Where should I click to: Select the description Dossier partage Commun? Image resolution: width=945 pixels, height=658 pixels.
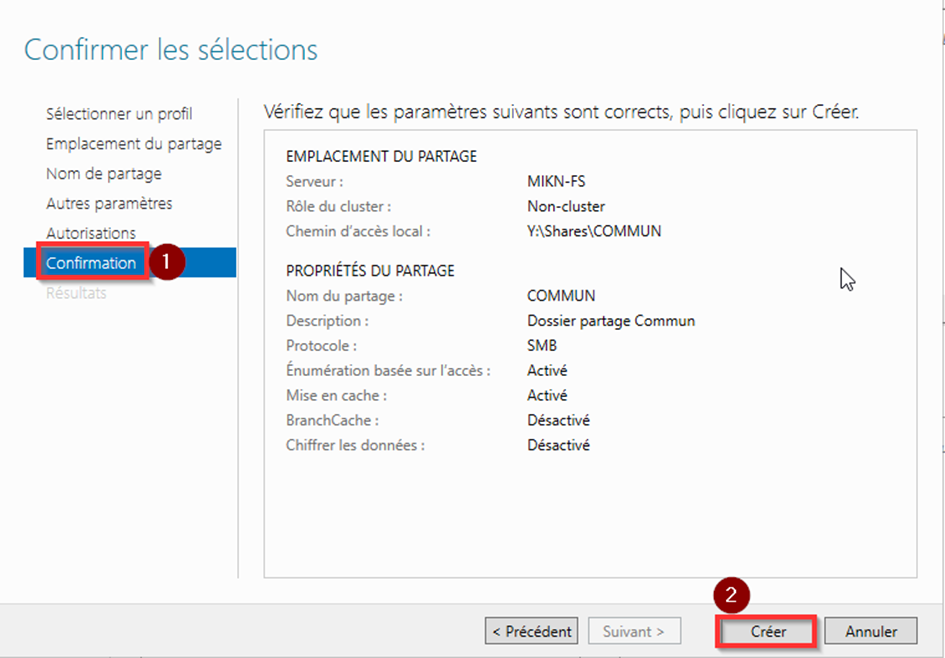click(611, 321)
